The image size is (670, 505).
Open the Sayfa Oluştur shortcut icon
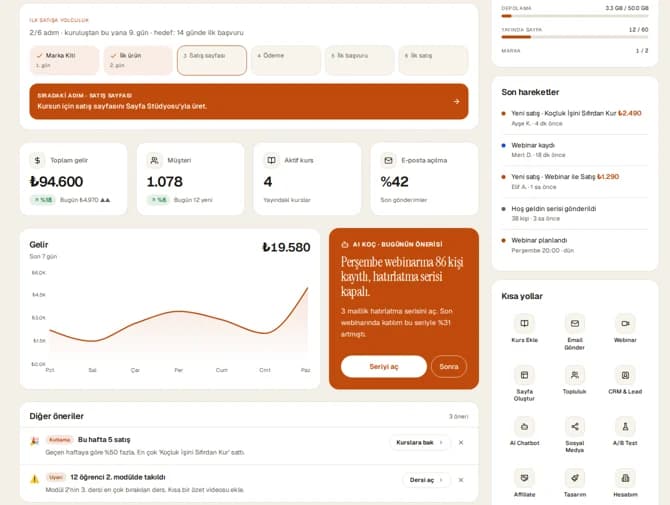coord(524,375)
